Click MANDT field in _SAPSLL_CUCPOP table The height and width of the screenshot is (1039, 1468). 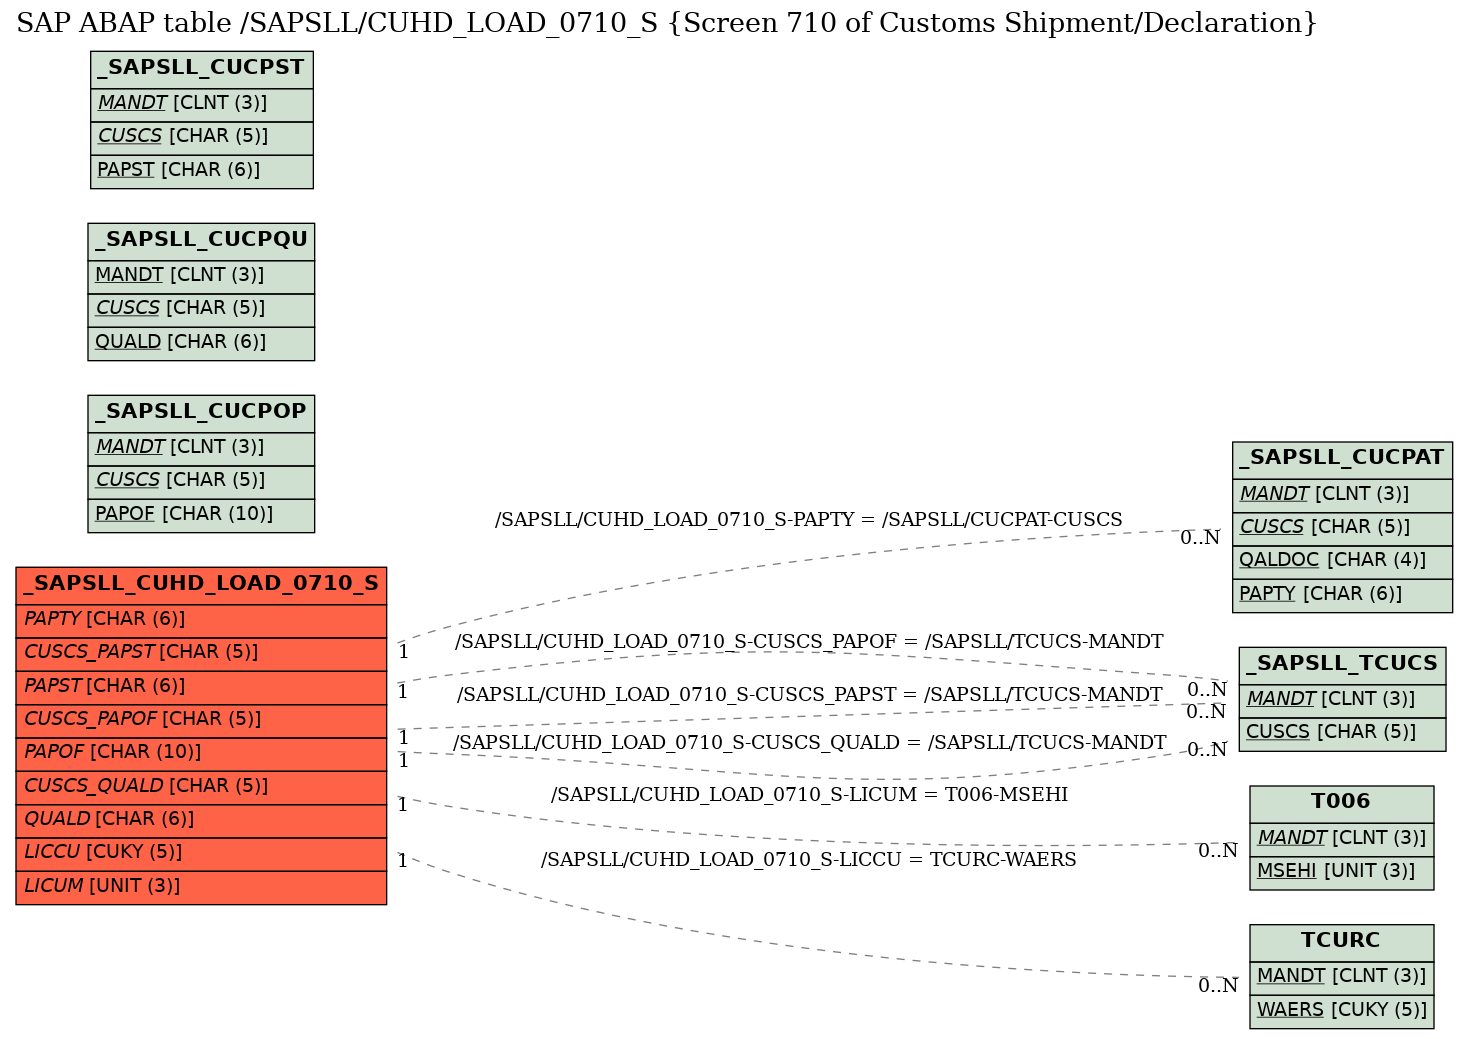(201, 448)
